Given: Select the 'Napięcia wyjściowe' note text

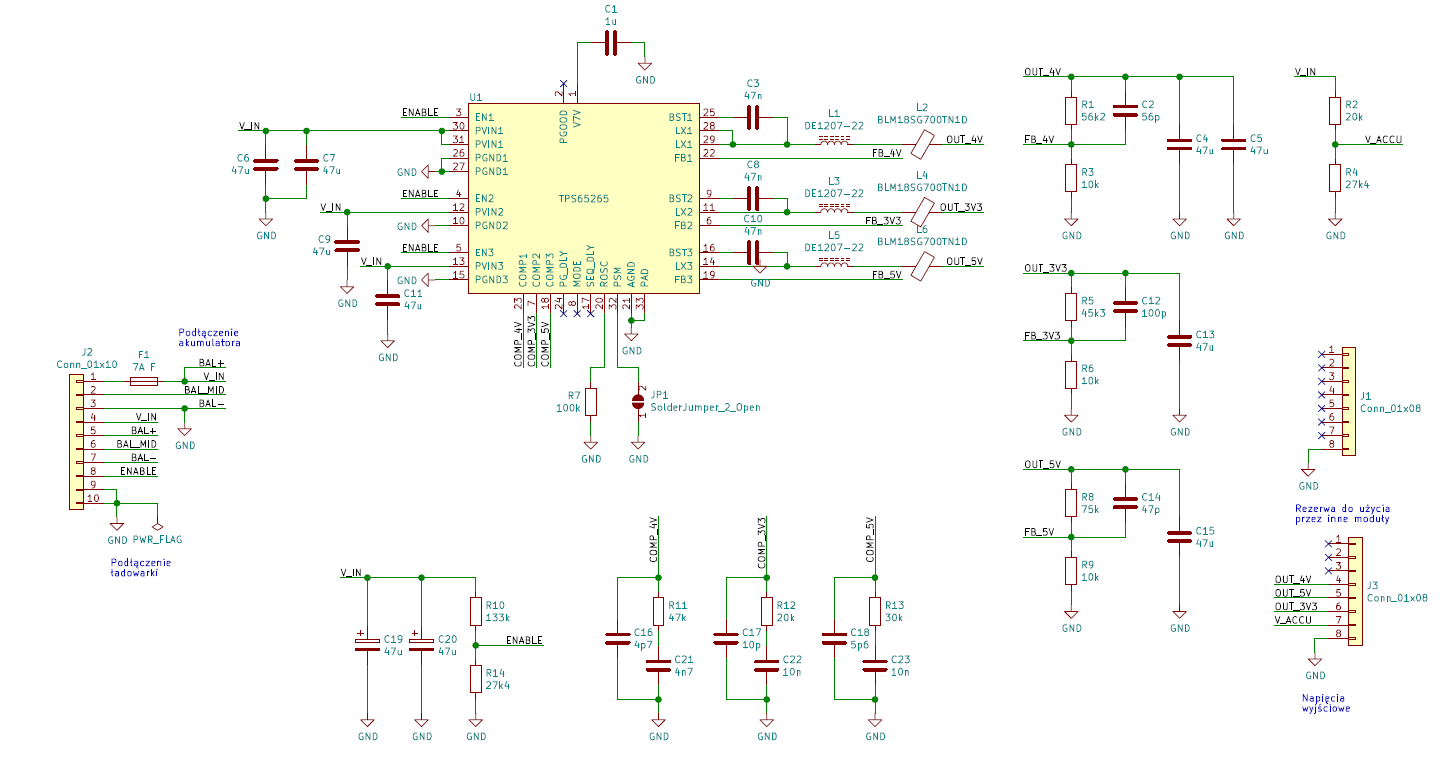Looking at the screenshot, I should (x=1326, y=703).
